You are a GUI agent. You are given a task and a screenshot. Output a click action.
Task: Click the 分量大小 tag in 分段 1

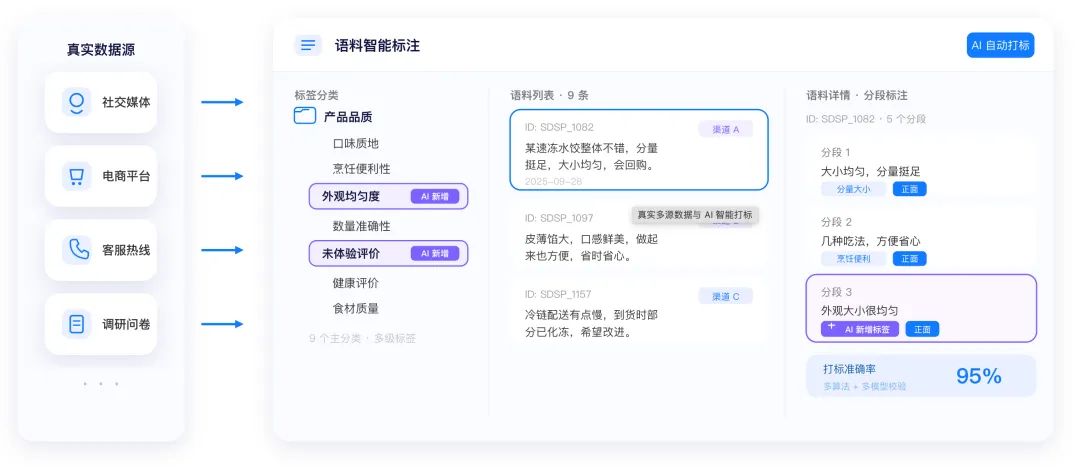pos(853,189)
